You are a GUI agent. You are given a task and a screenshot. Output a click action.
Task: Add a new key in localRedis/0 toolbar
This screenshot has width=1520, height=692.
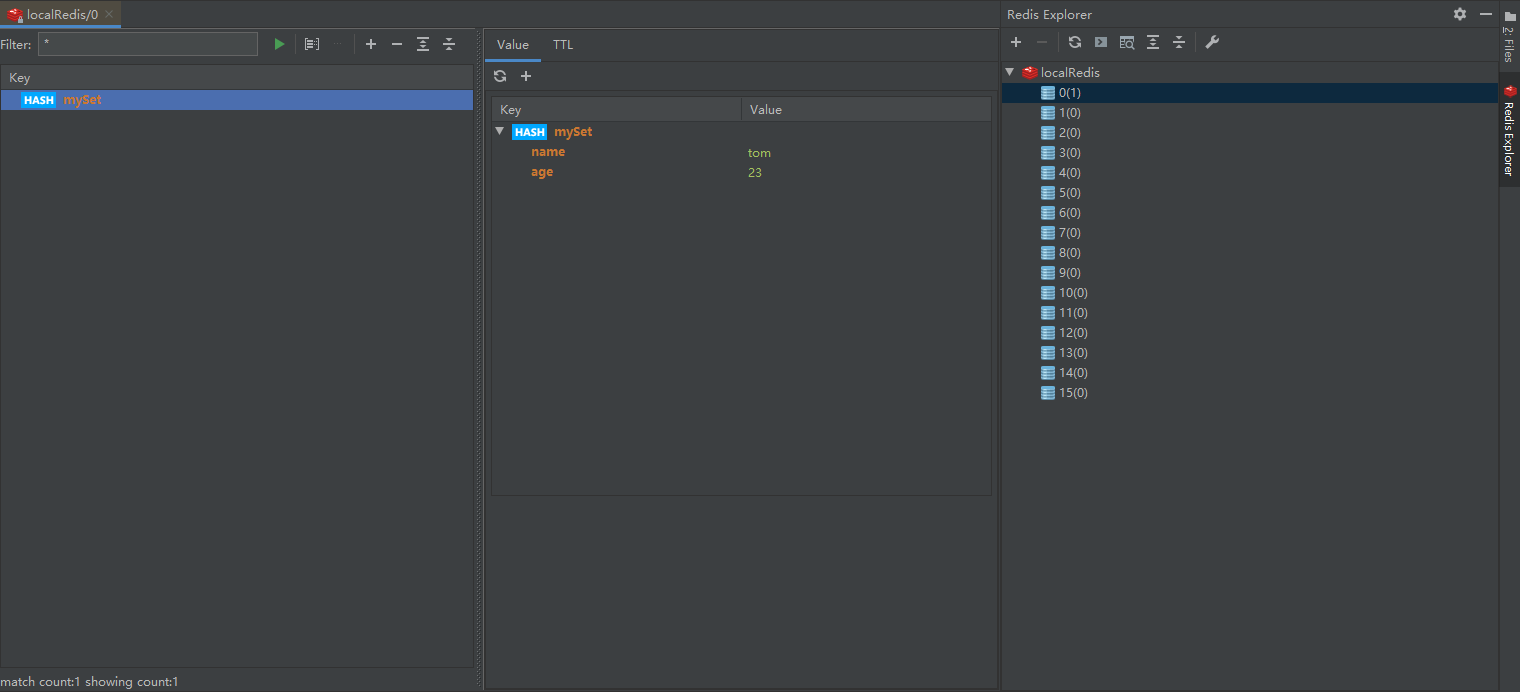click(x=371, y=44)
